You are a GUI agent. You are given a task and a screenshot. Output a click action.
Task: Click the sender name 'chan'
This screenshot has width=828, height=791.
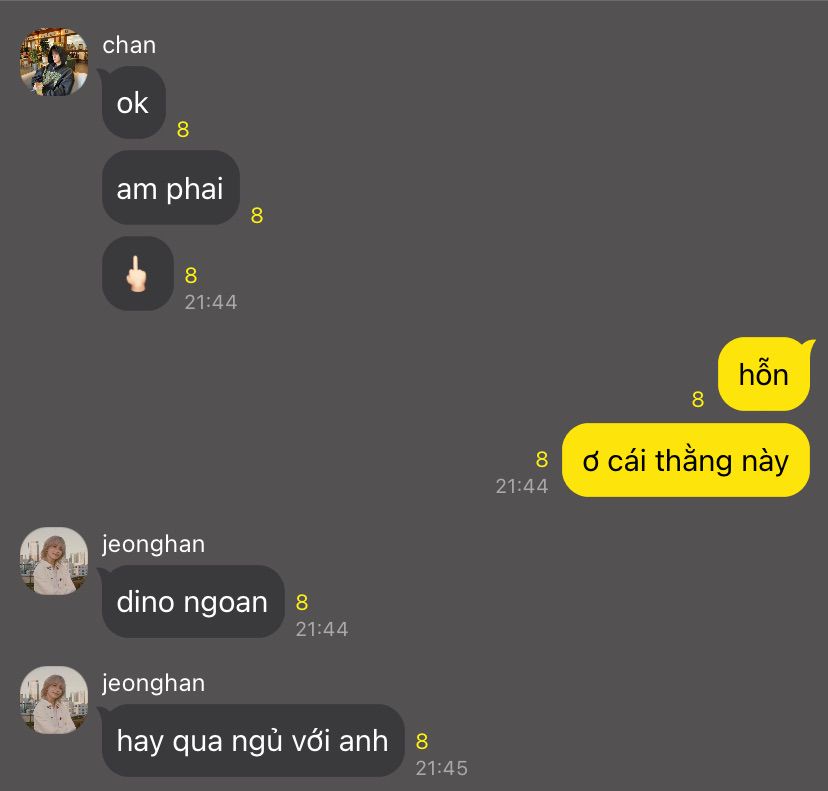pyautogui.click(x=129, y=45)
